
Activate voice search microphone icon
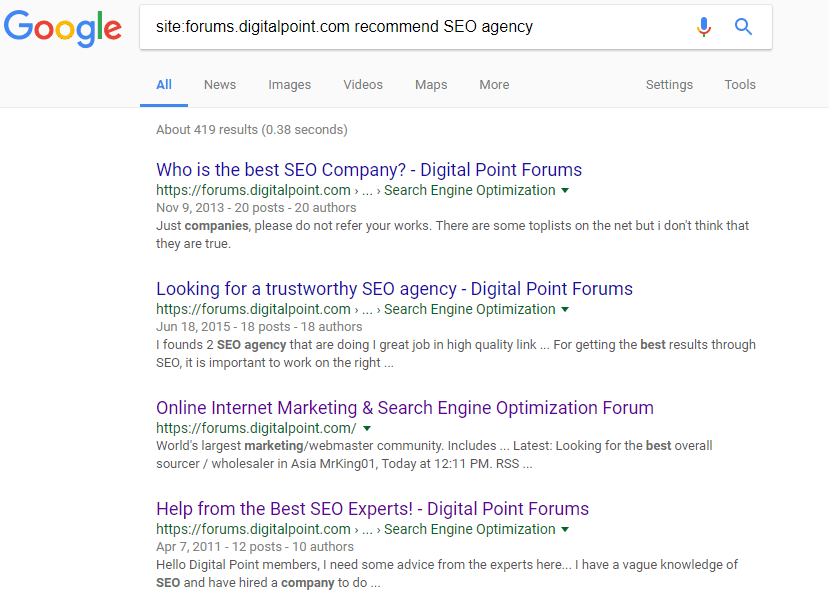pos(703,26)
